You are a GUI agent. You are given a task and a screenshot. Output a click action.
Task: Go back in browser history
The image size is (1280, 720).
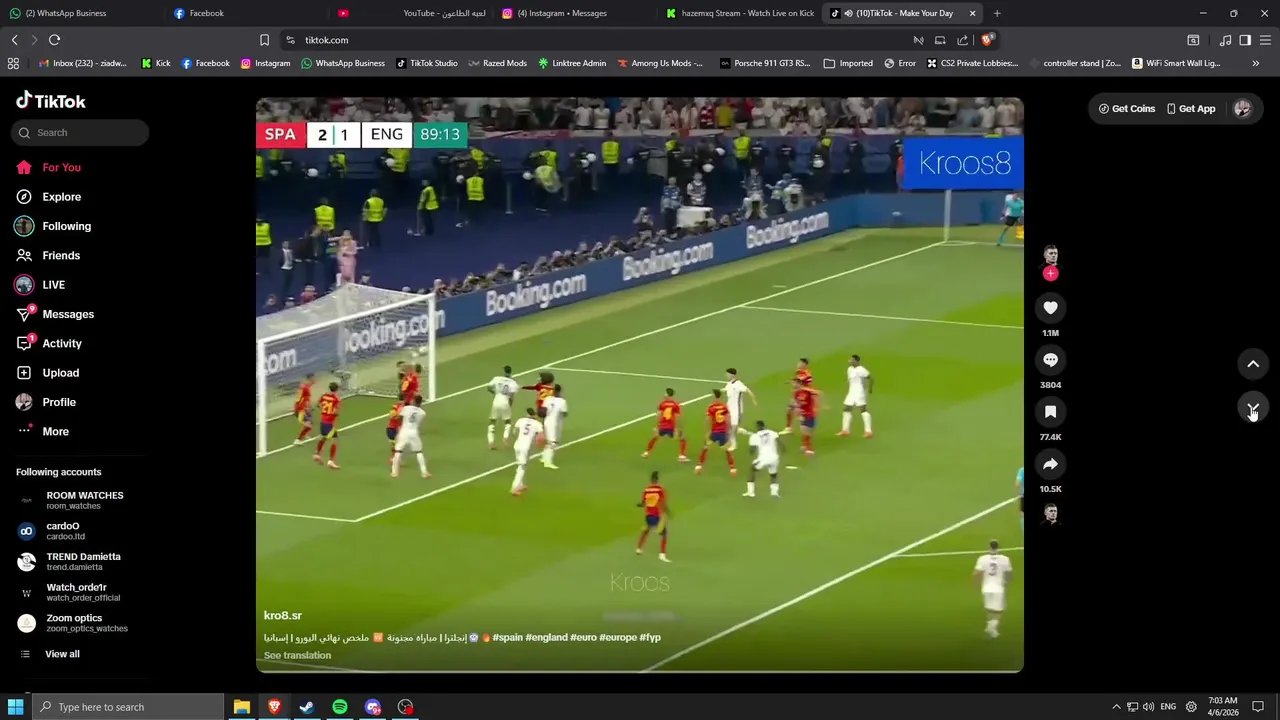(x=14, y=40)
